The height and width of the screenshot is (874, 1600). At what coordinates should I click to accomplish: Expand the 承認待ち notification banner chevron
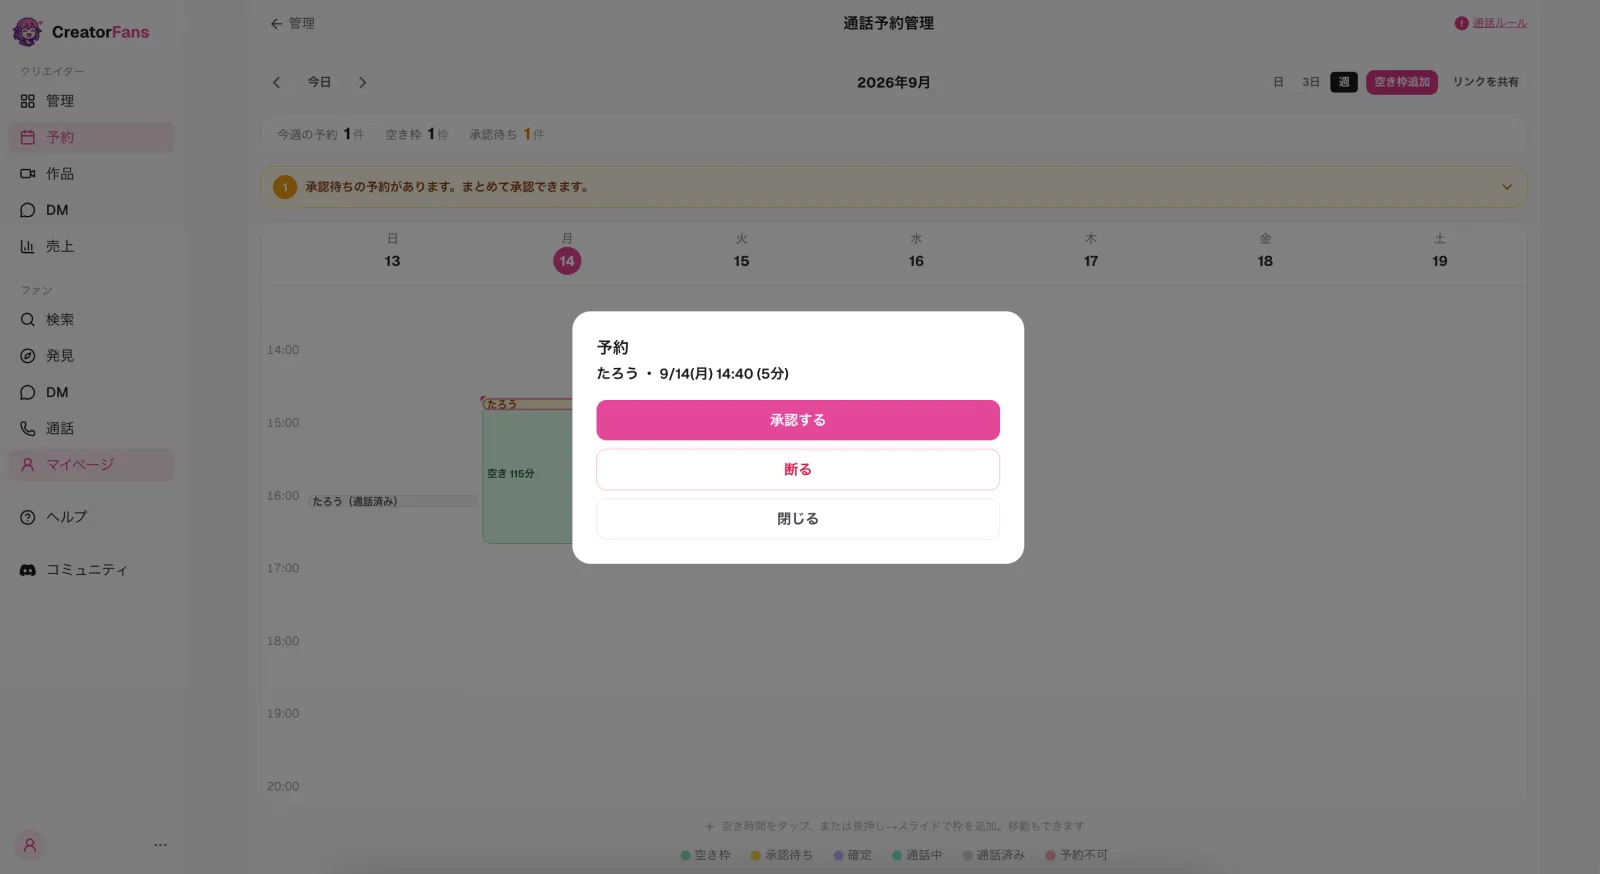[x=1507, y=187]
